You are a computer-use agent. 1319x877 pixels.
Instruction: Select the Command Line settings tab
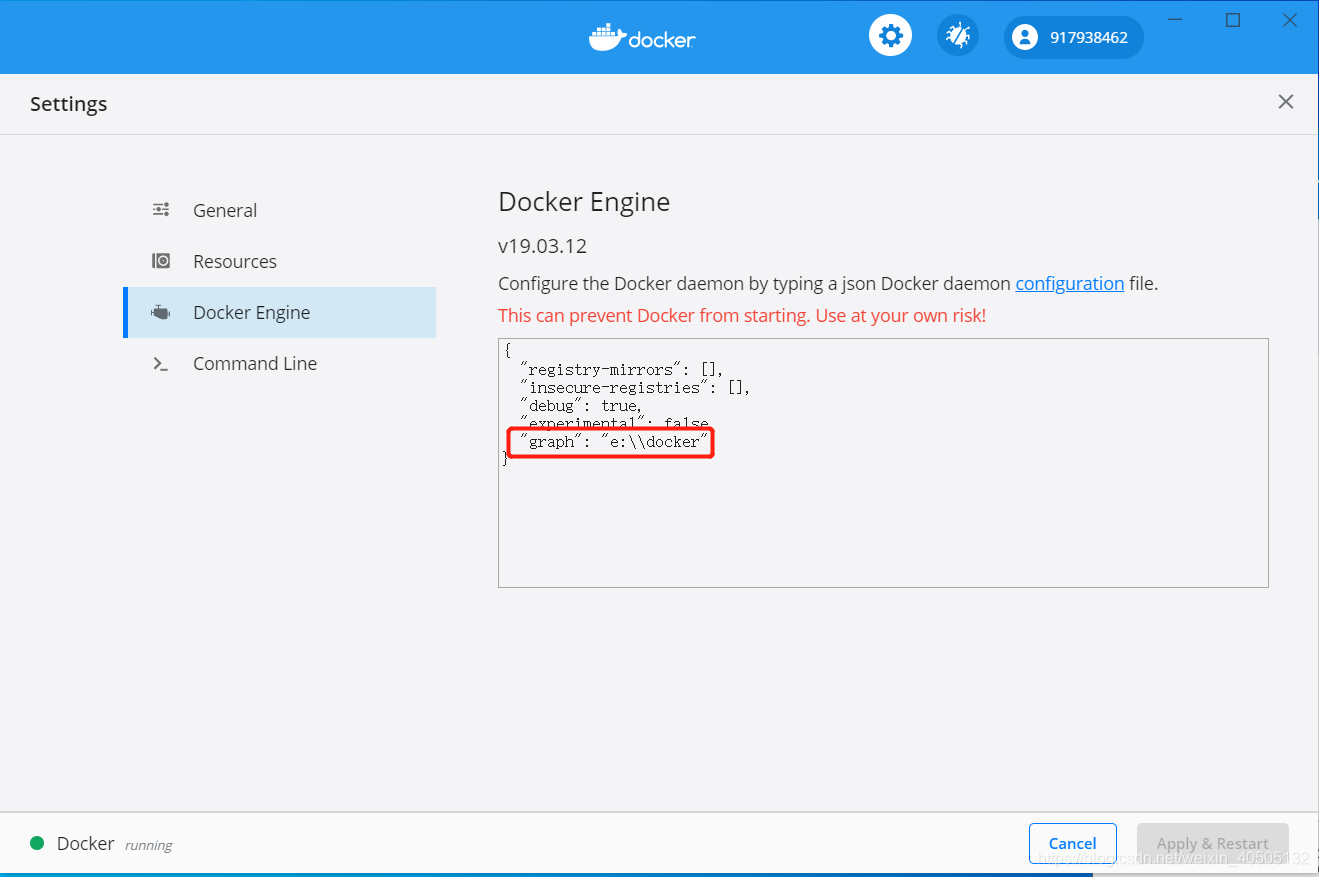tap(280, 363)
